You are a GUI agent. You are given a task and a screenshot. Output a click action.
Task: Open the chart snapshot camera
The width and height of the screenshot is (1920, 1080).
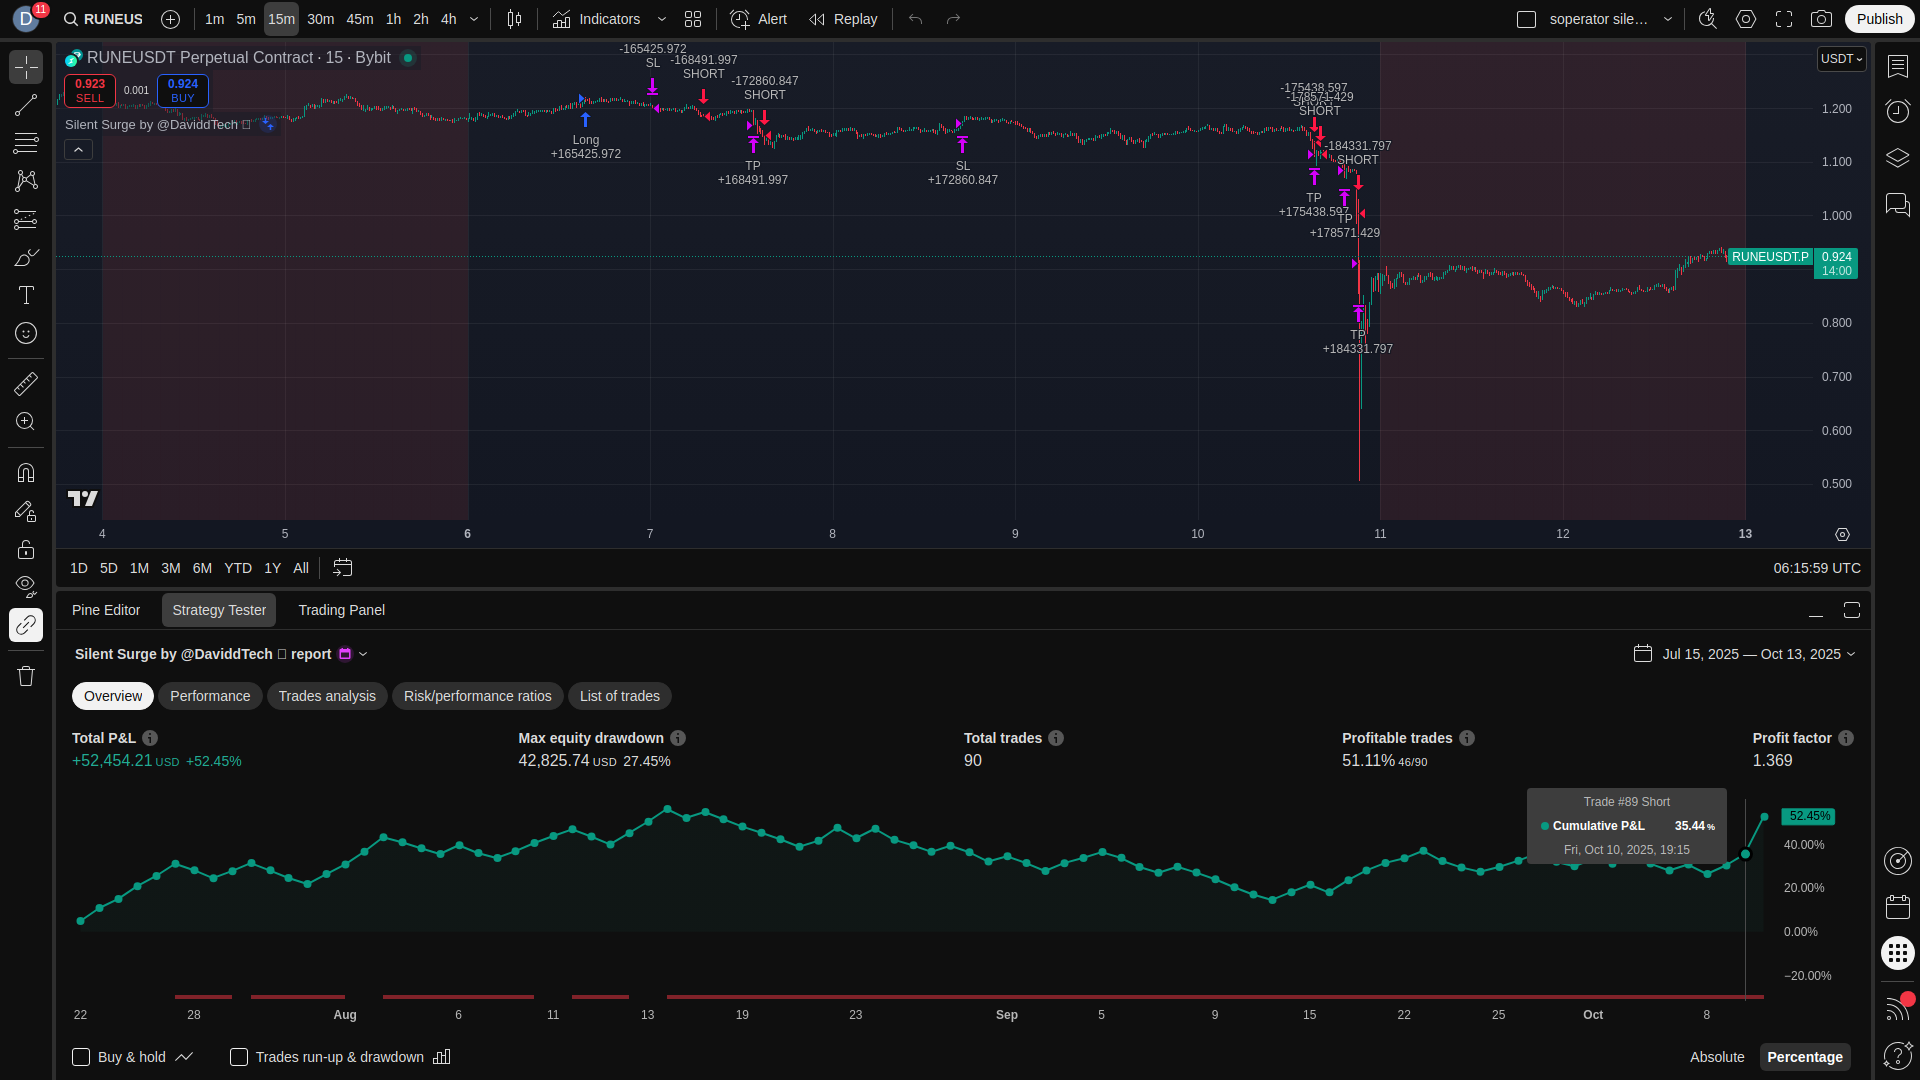1822,19
